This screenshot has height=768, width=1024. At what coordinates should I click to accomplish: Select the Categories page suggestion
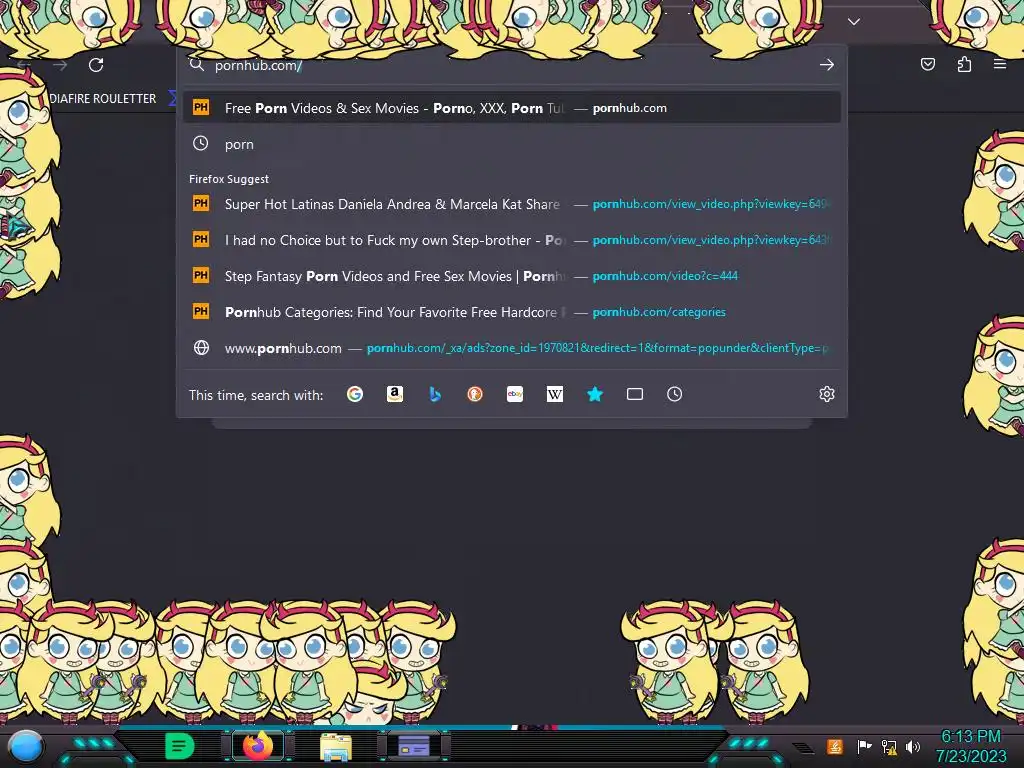coord(512,312)
